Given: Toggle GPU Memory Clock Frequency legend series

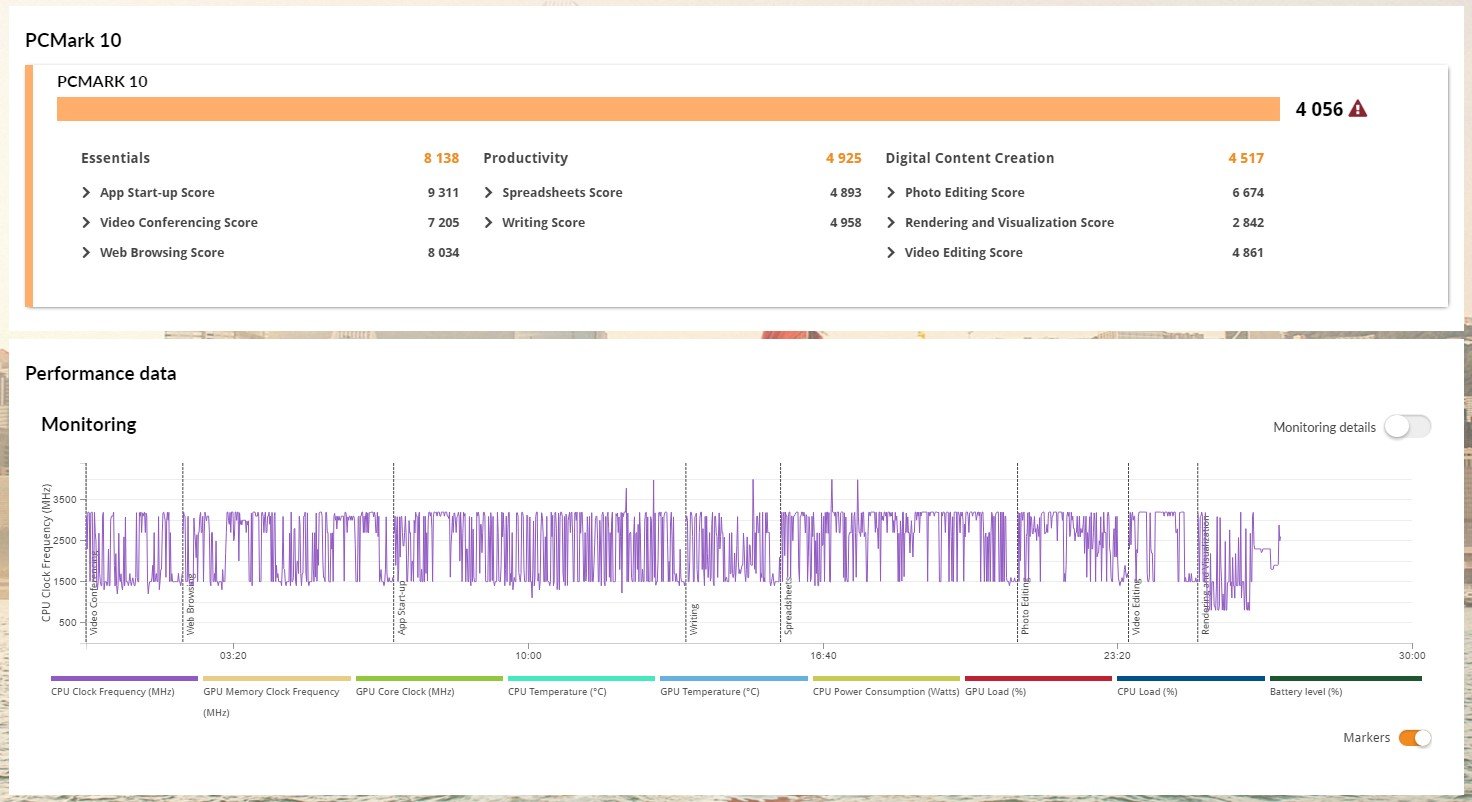Looking at the screenshot, I should [277, 696].
